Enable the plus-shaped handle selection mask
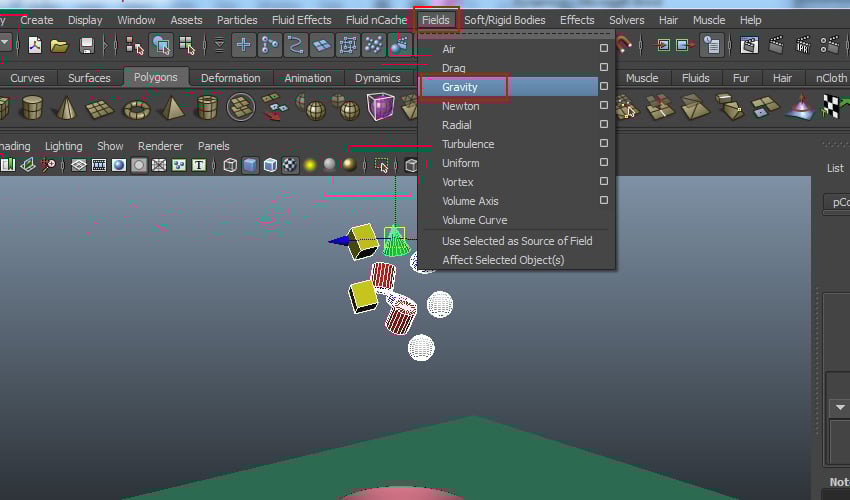850x500 pixels. [x=243, y=45]
